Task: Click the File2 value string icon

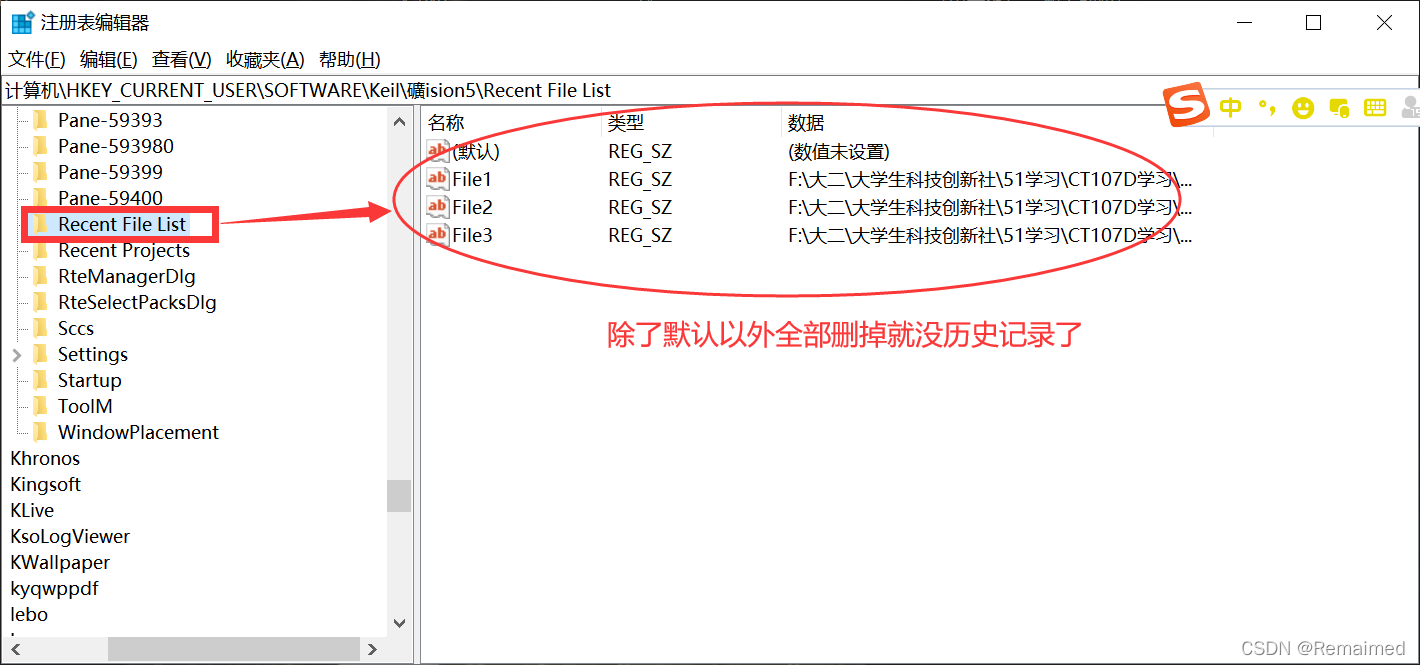Action: coord(438,207)
